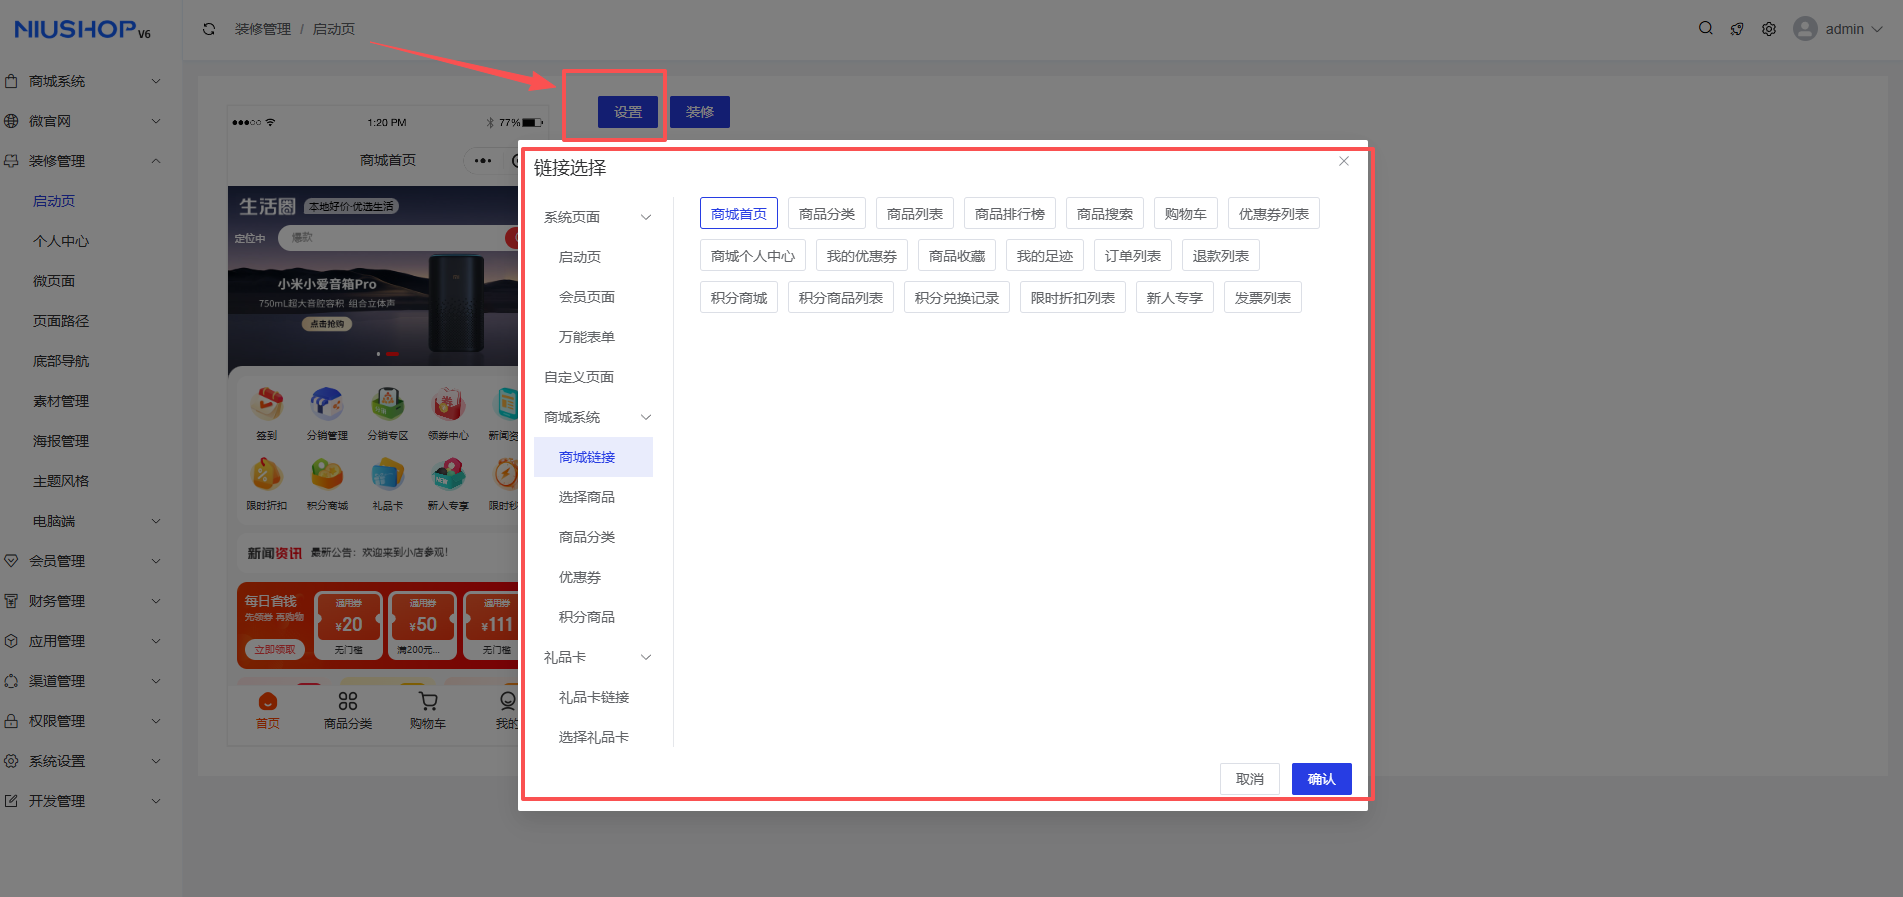Click the 商品分类 icon in preview bottom bar

(348, 702)
